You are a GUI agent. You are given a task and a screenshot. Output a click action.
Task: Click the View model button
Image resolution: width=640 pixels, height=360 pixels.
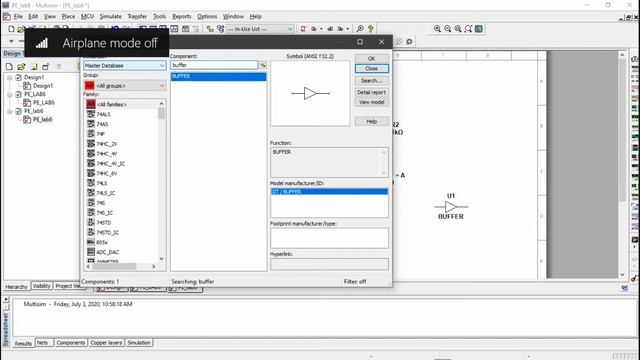click(x=371, y=102)
